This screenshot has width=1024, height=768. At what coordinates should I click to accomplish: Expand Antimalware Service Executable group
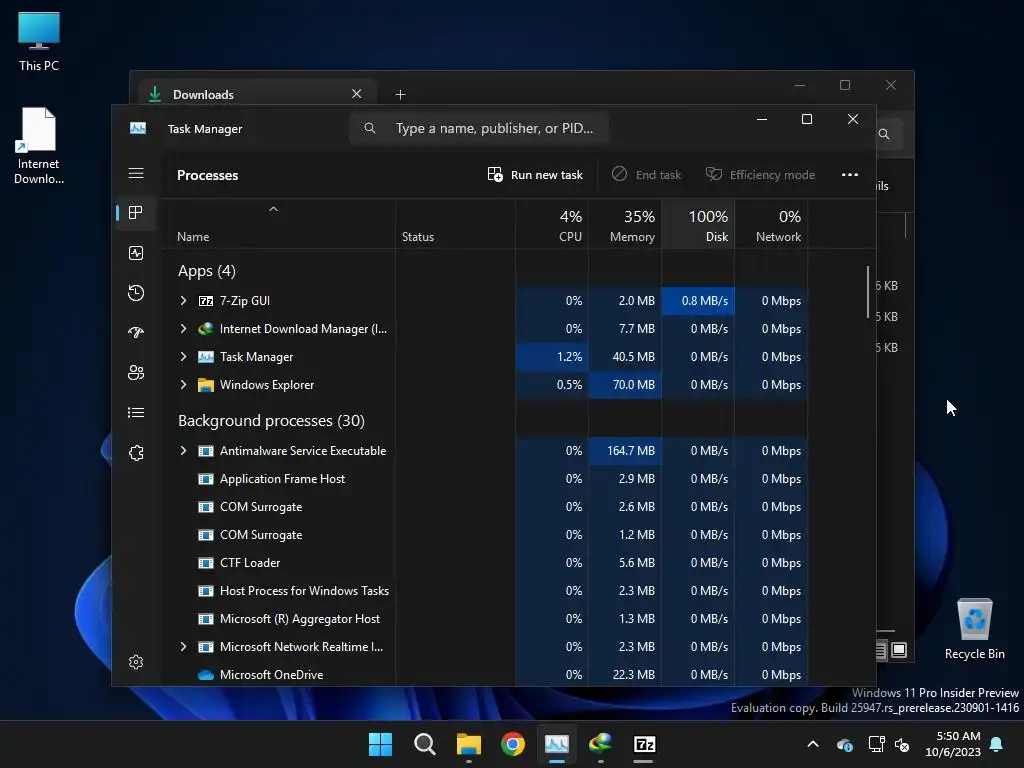click(x=184, y=451)
